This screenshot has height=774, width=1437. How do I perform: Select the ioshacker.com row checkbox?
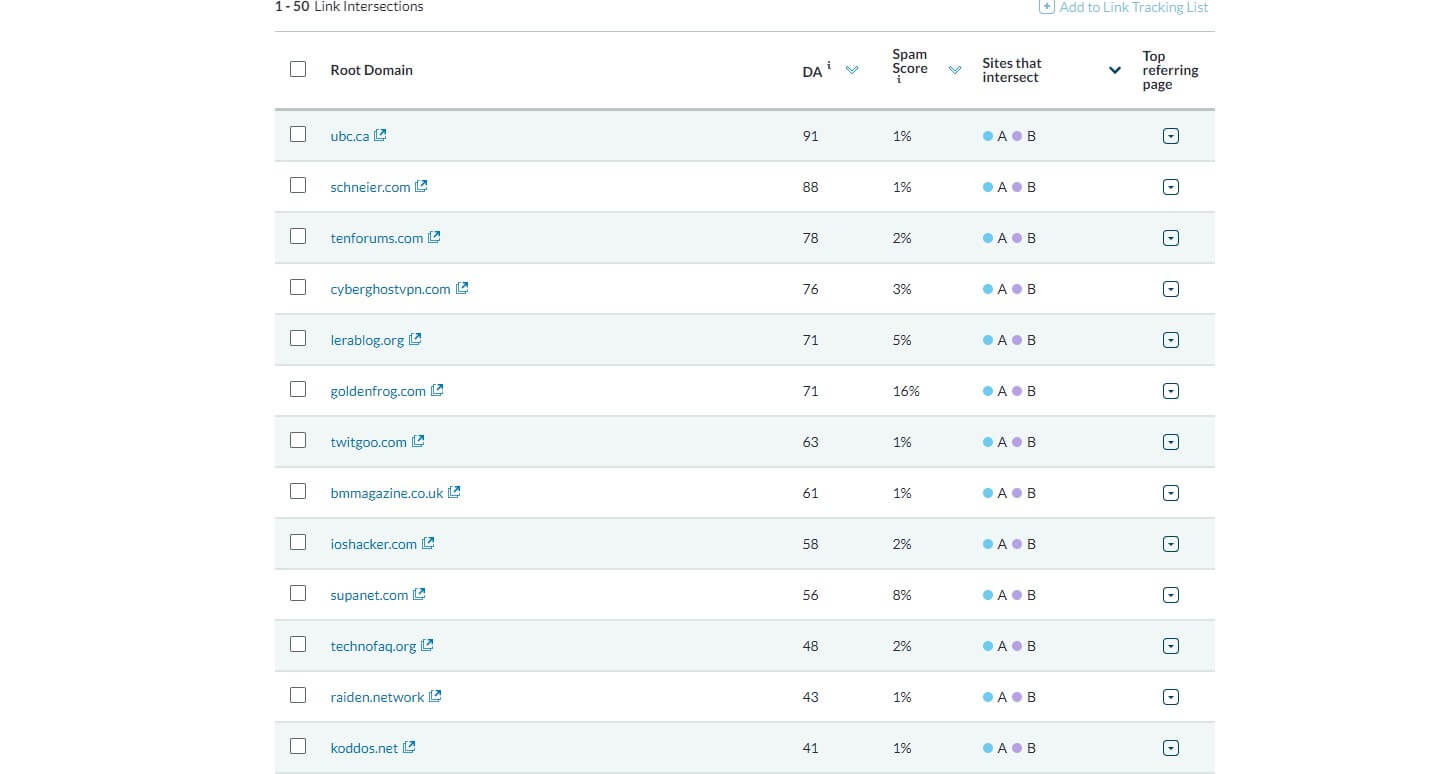pyautogui.click(x=298, y=542)
